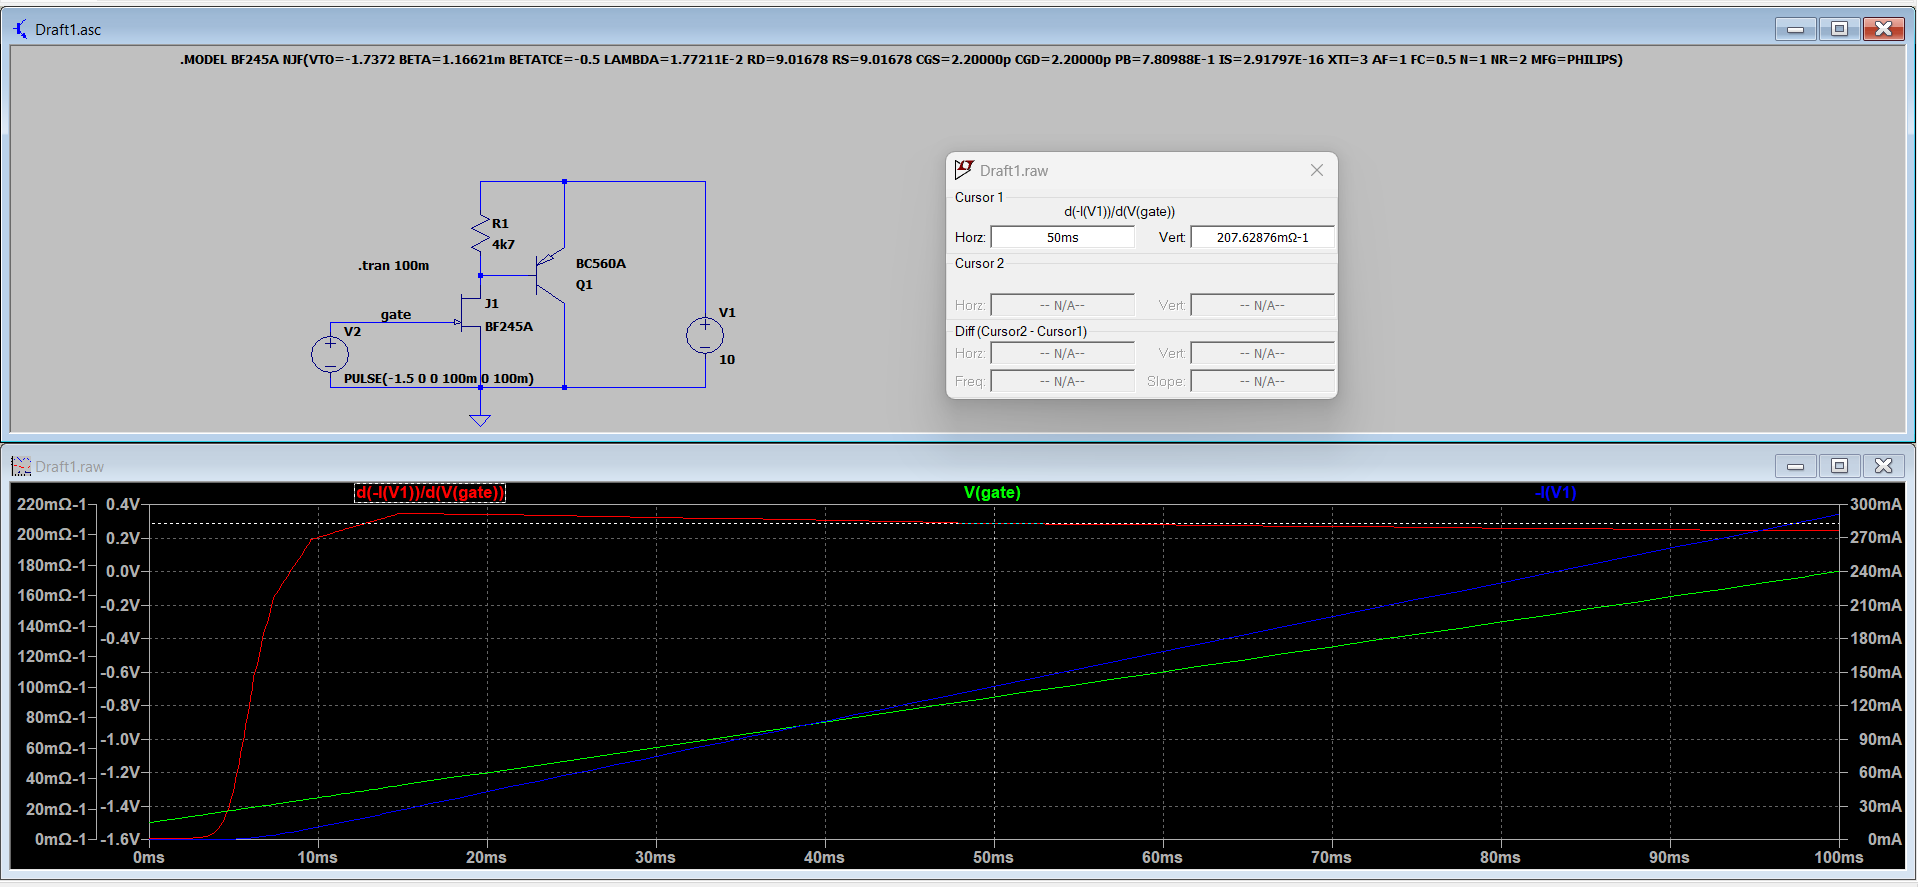Viewport: 1918px width, 887px height.
Task: Click the 150mA label on right axis
Action: pyautogui.click(x=1876, y=672)
